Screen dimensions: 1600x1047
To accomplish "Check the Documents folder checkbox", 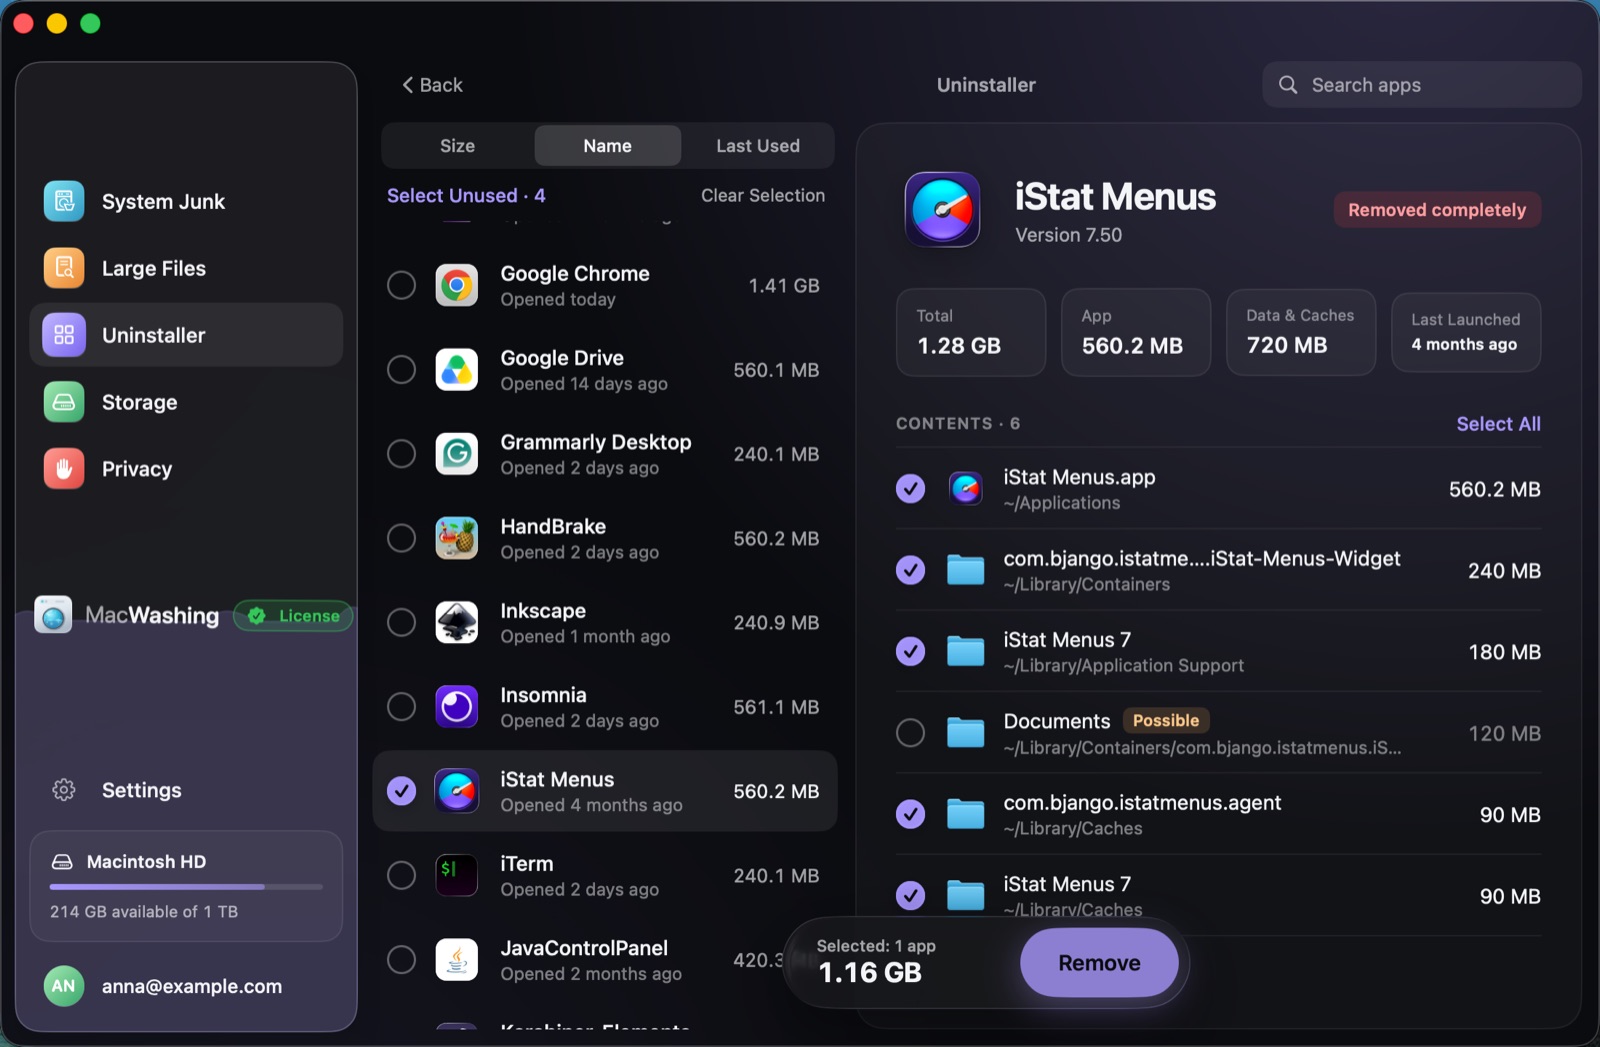I will [910, 733].
